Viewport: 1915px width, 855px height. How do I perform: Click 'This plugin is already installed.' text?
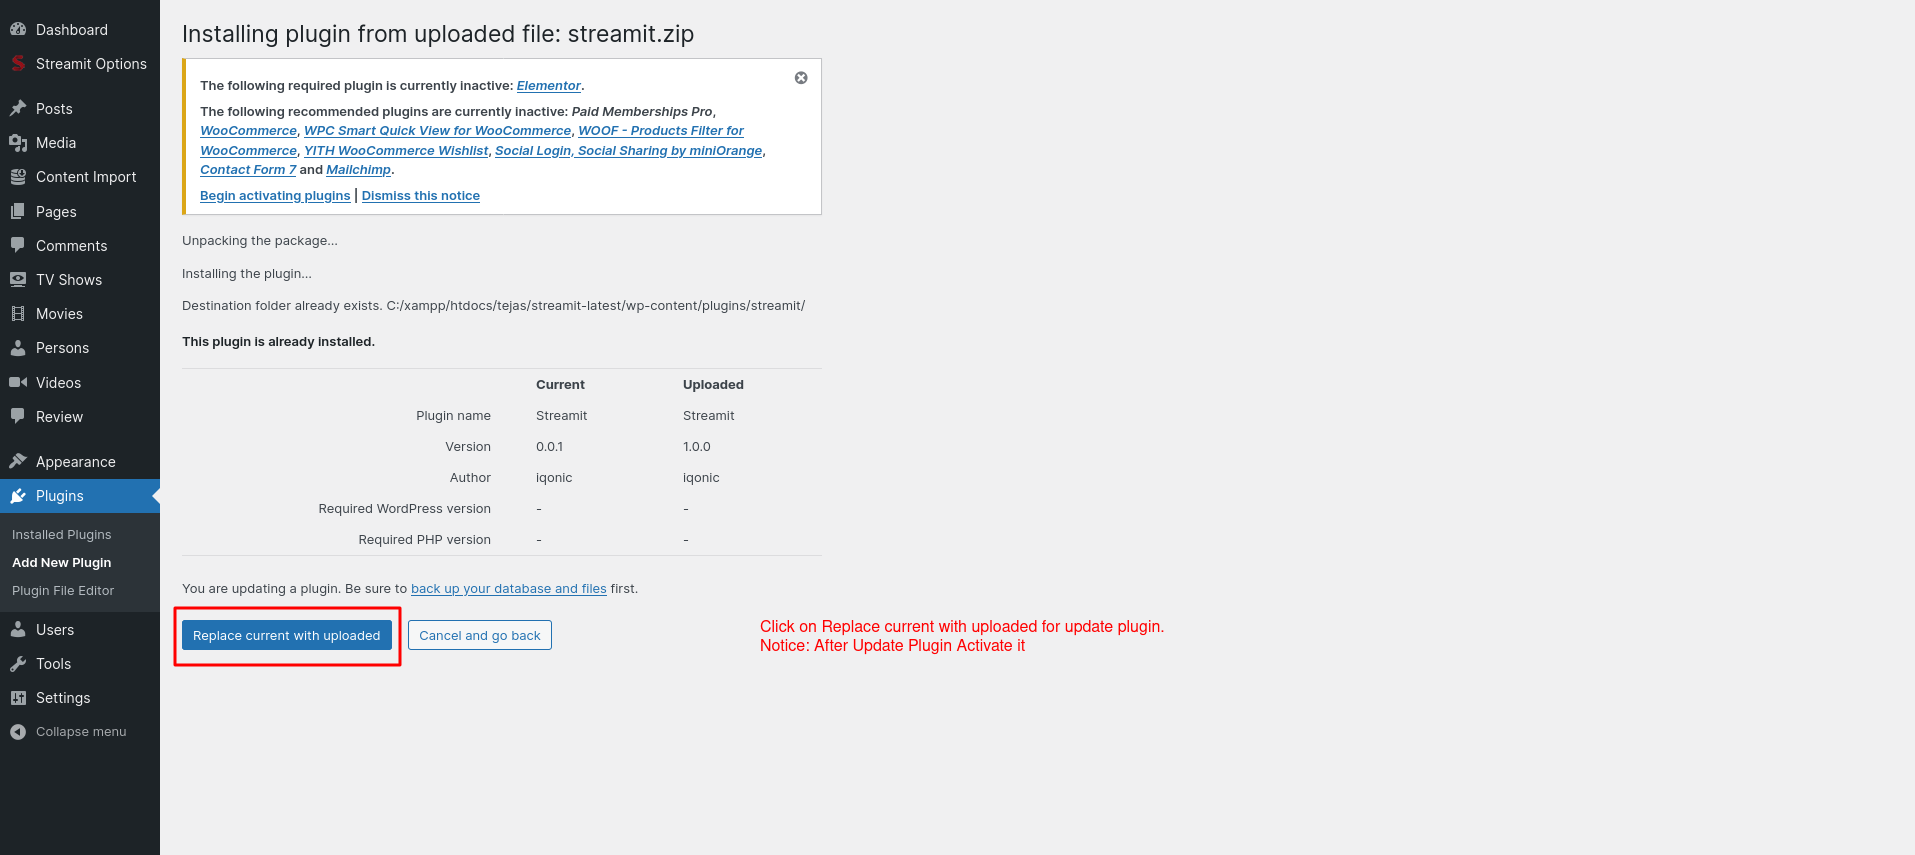click(x=278, y=342)
